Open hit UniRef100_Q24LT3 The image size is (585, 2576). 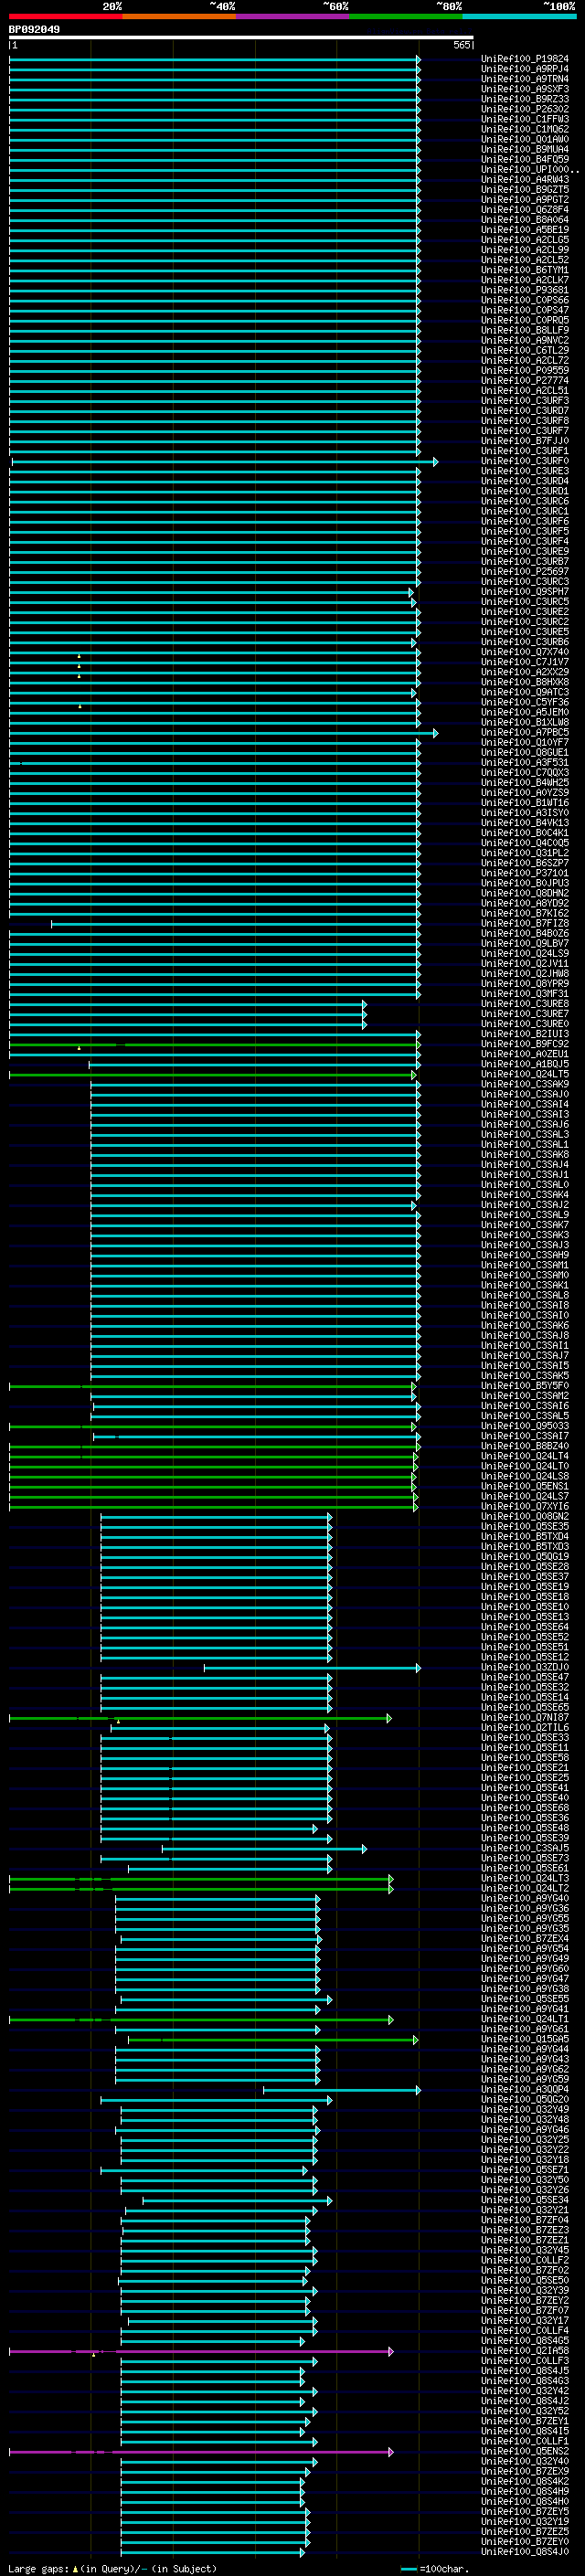524,1879
